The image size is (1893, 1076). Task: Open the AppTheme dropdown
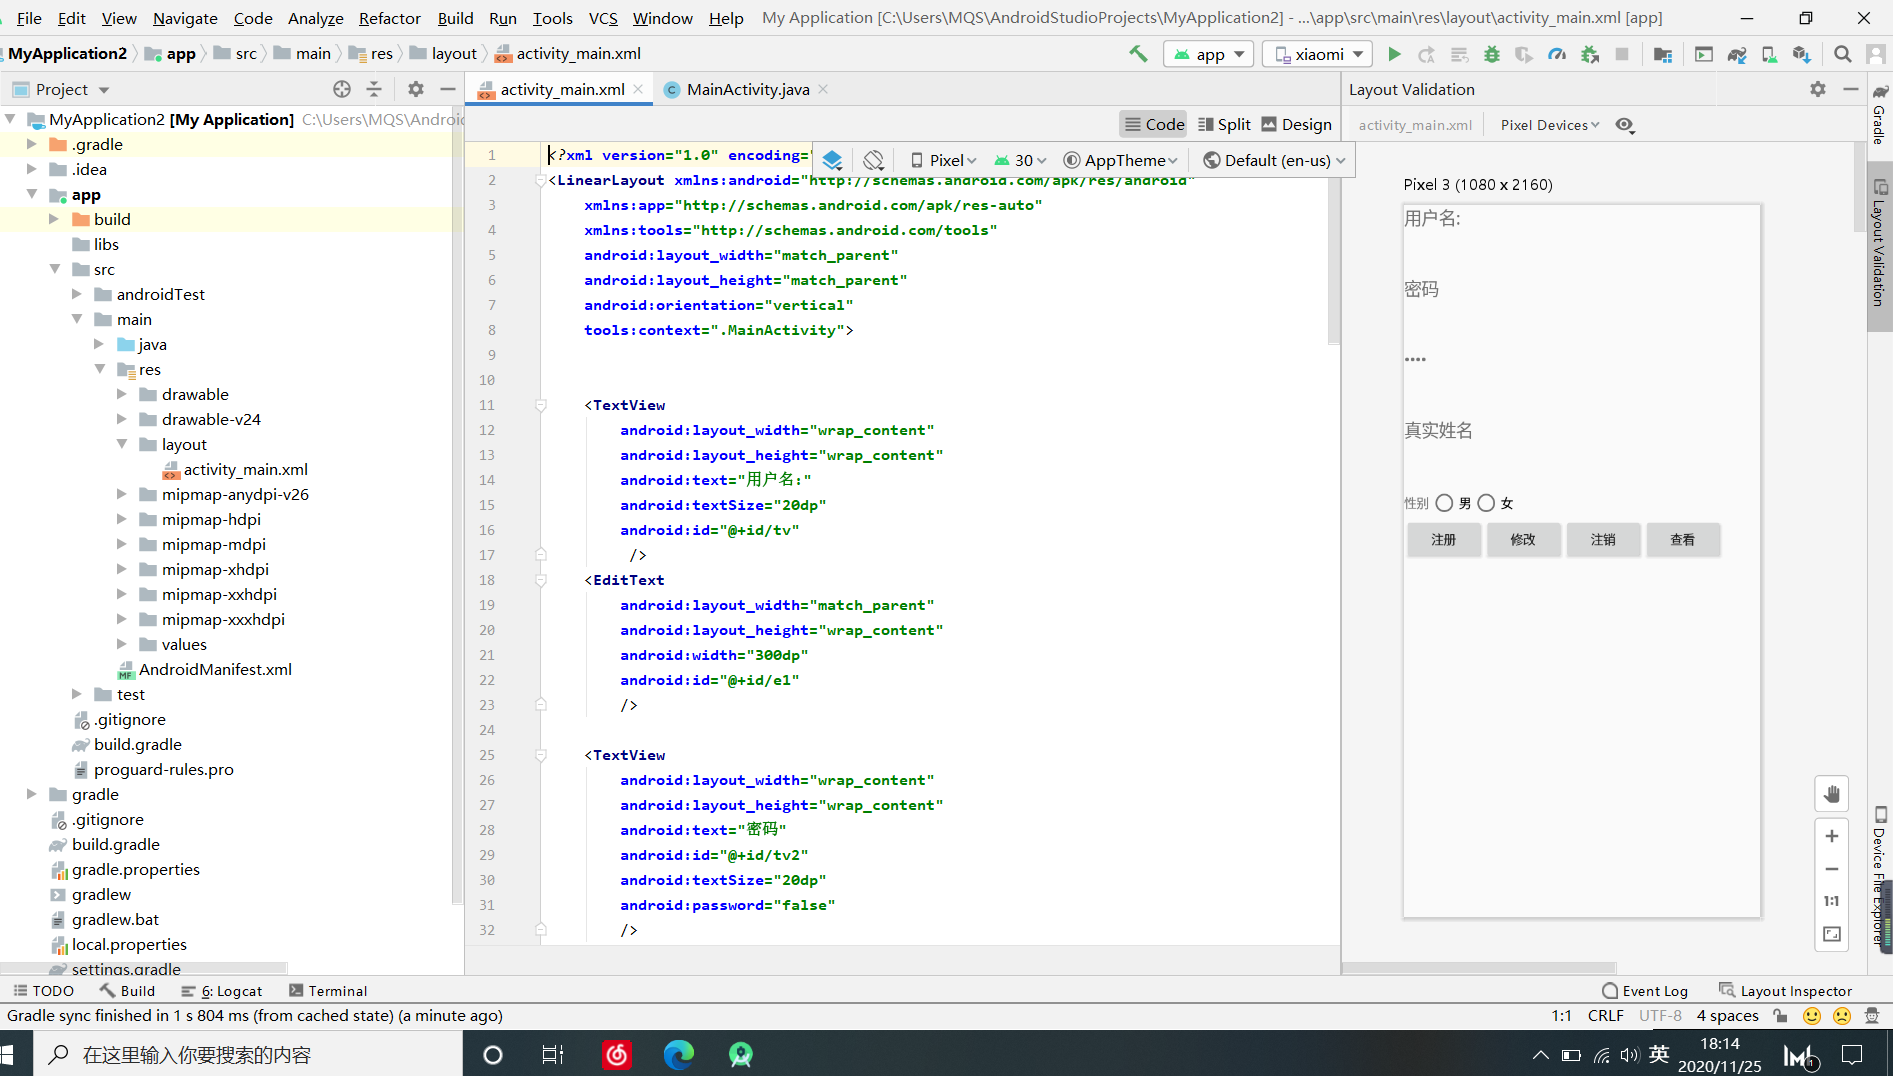(1120, 160)
